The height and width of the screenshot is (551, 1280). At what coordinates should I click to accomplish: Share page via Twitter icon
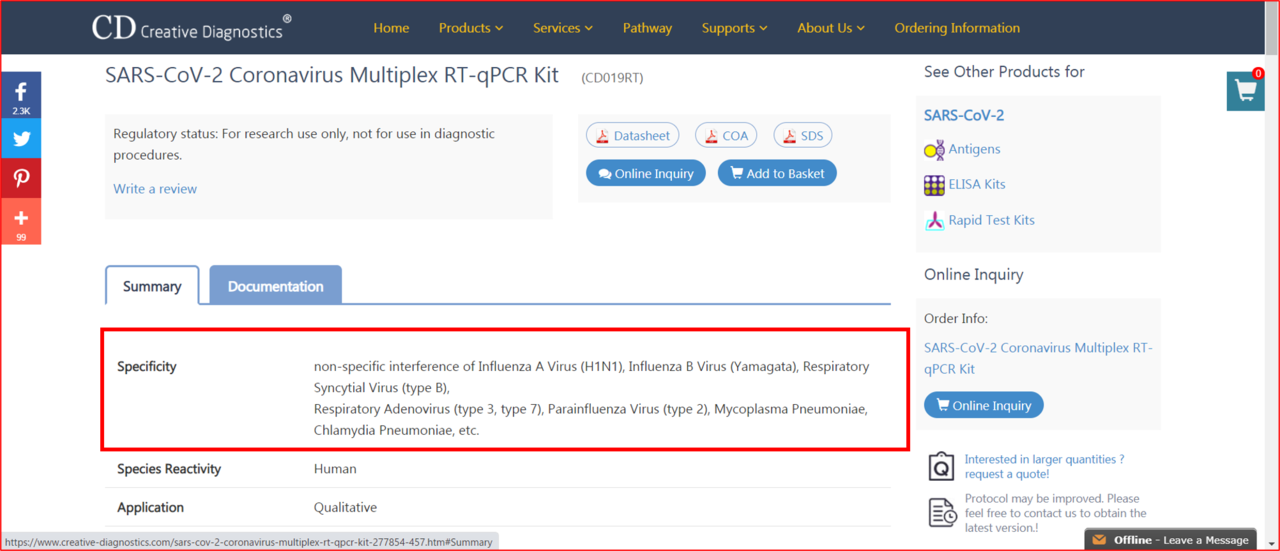[21, 139]
